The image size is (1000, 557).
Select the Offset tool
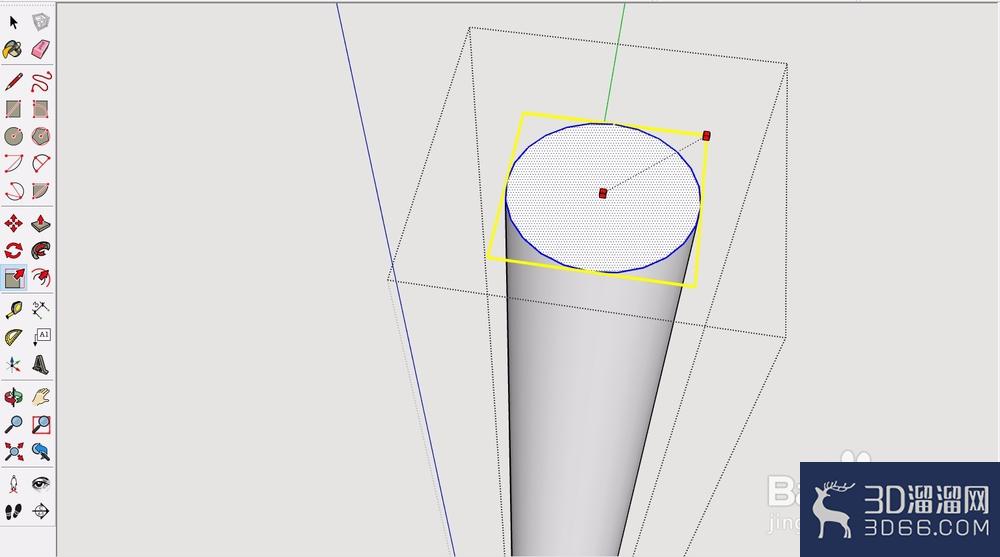(x=41, y=278)
